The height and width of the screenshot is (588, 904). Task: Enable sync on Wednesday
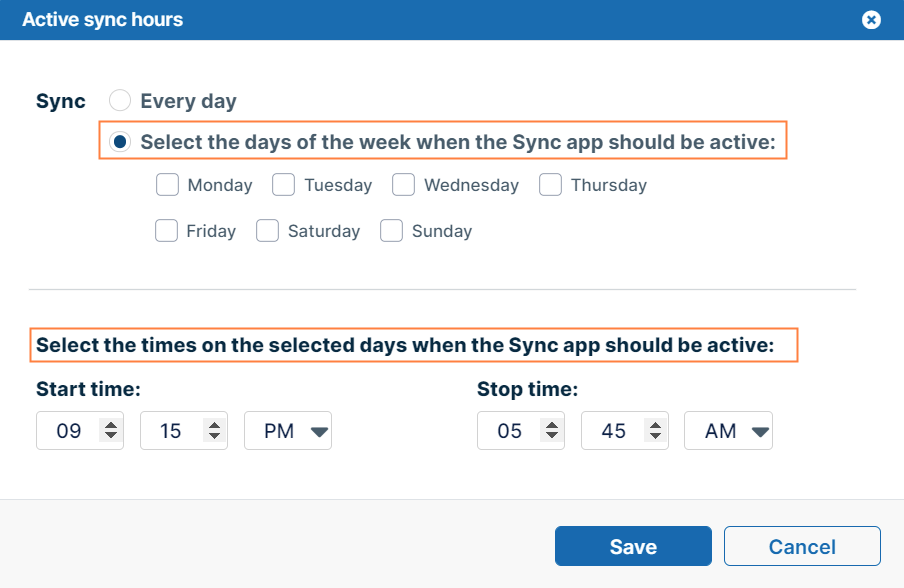pyautogui.click(x=404, y=185)
